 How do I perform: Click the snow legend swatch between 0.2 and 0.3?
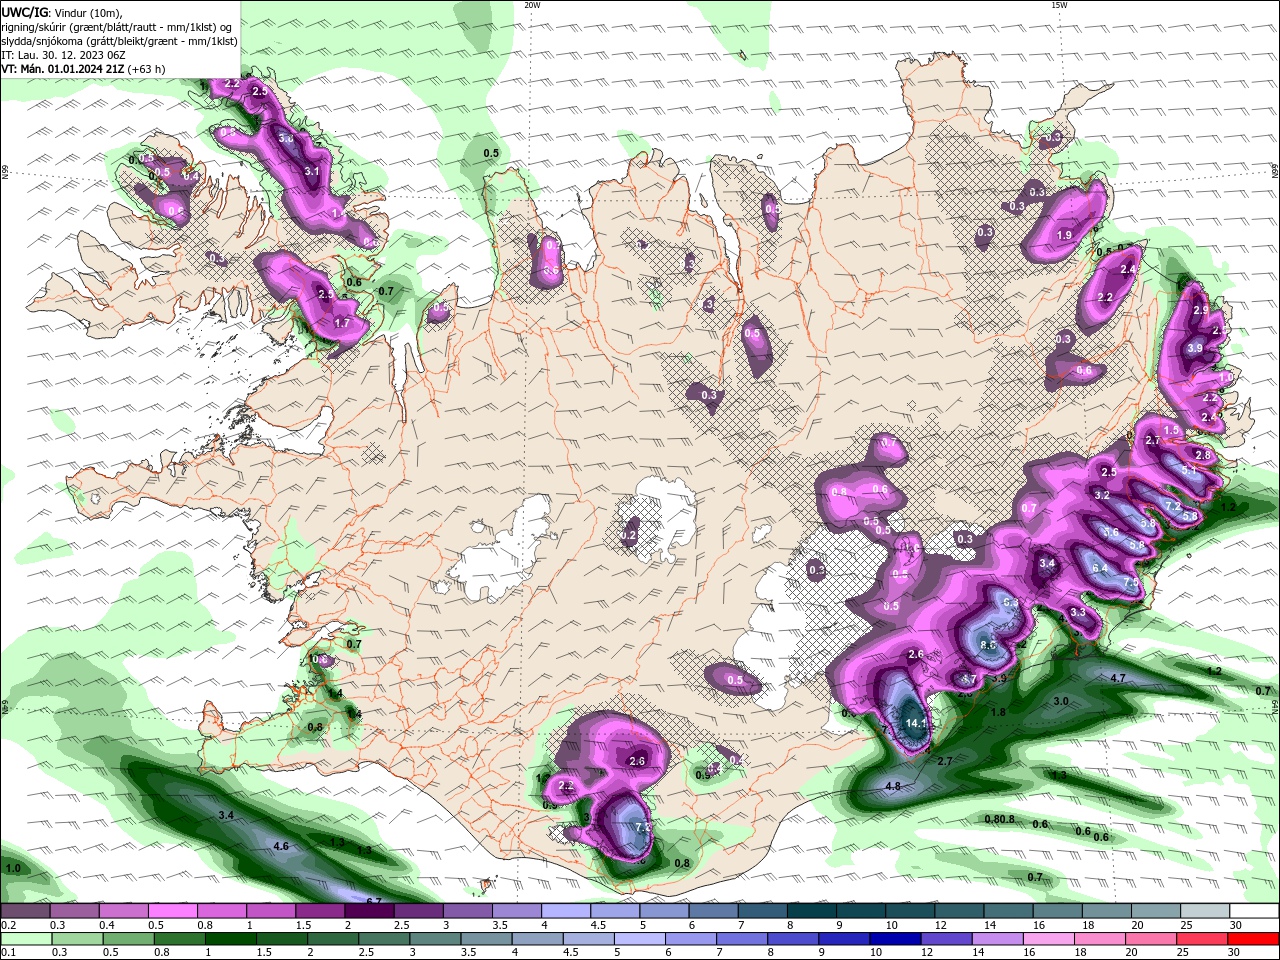coord(25,911)
